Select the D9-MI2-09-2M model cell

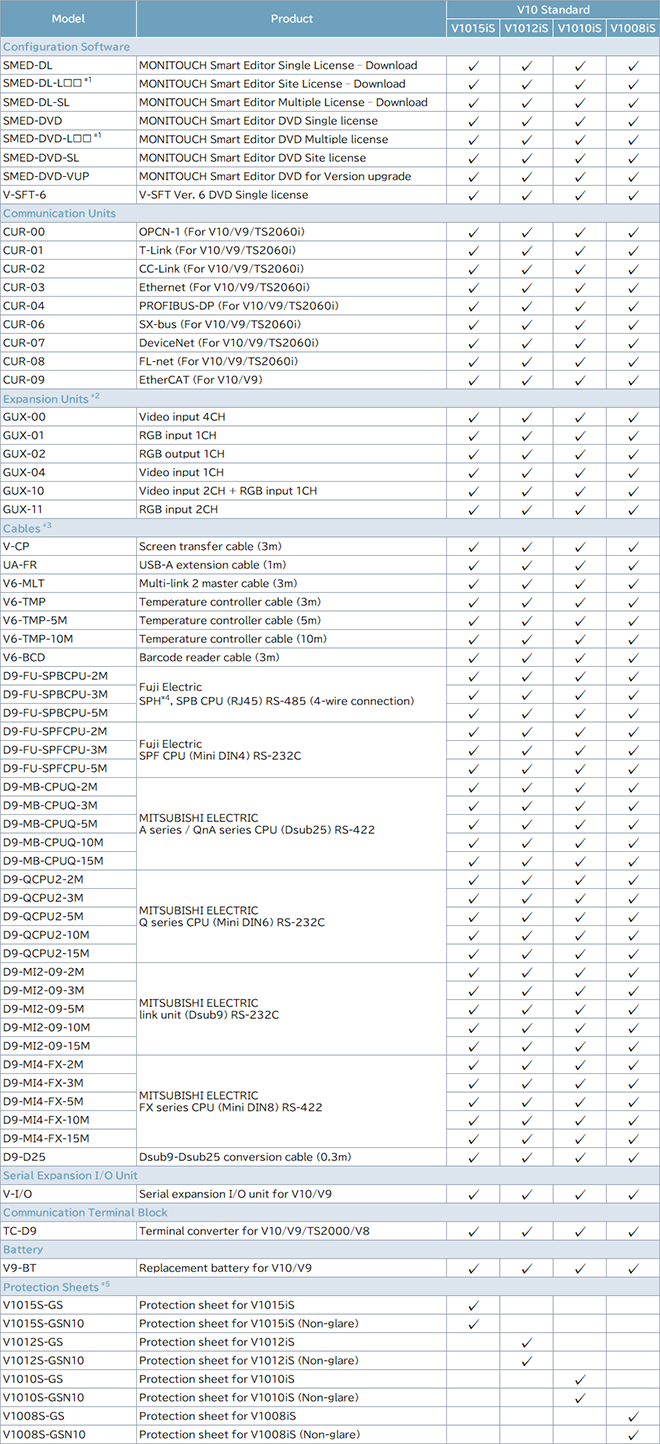(68, 972)
